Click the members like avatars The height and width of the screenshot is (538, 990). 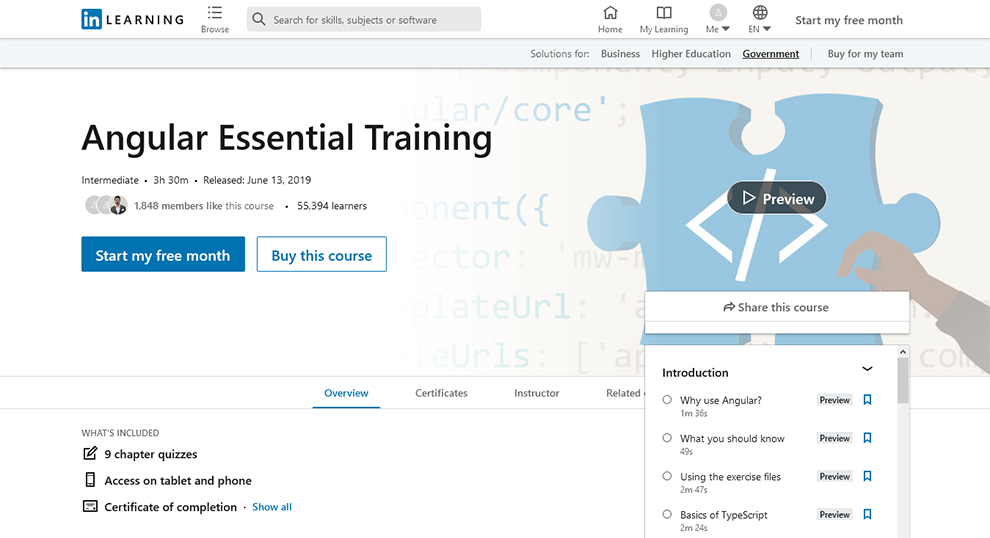(106, 205)
